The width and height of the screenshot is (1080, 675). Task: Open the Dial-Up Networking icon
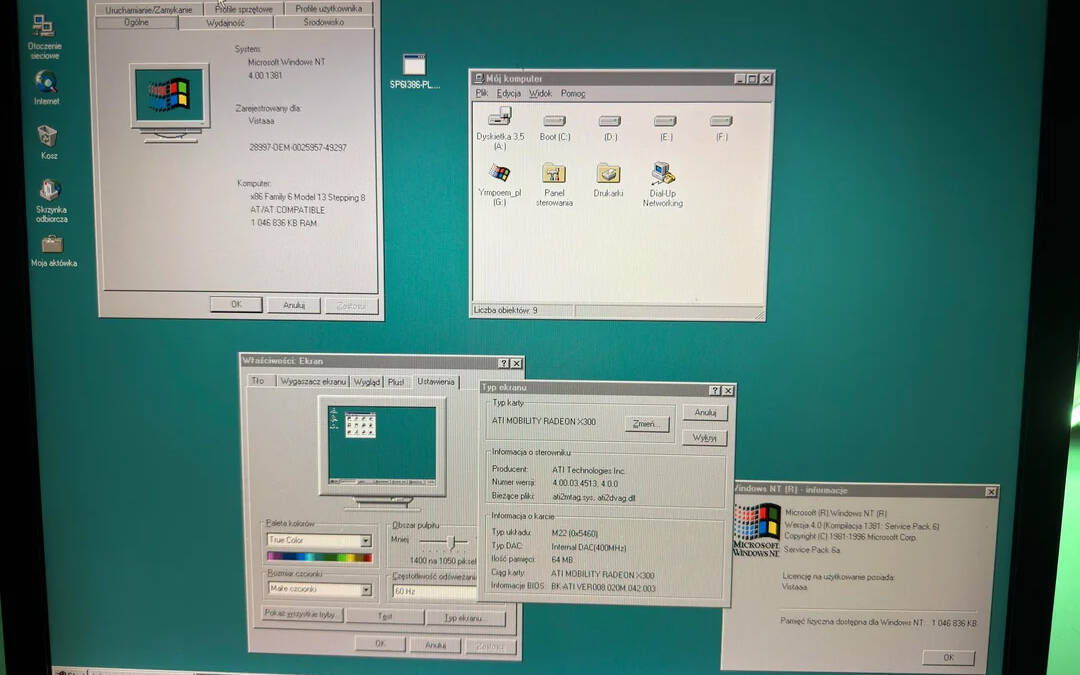(x=663, y=184)
